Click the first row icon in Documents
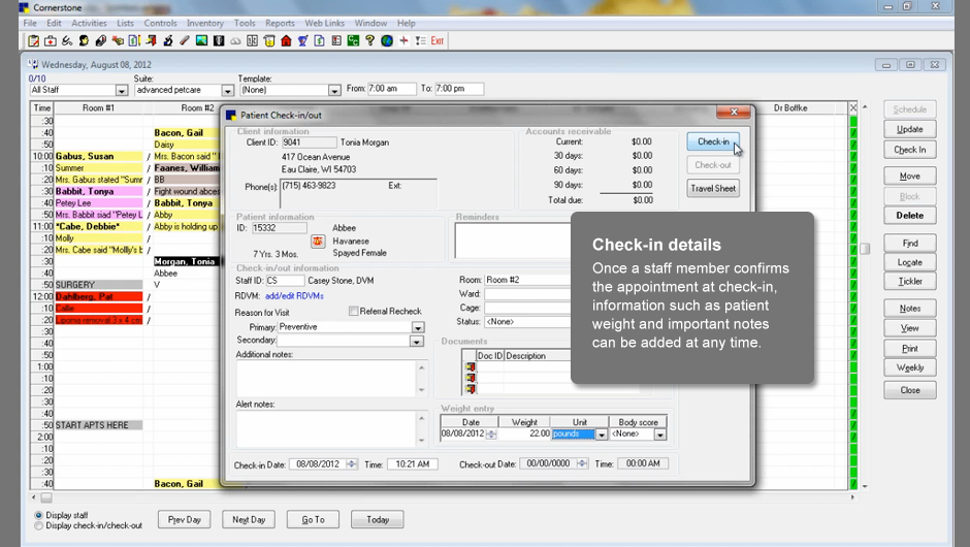This screenshot has width=970, height=547. pos(471,368)
